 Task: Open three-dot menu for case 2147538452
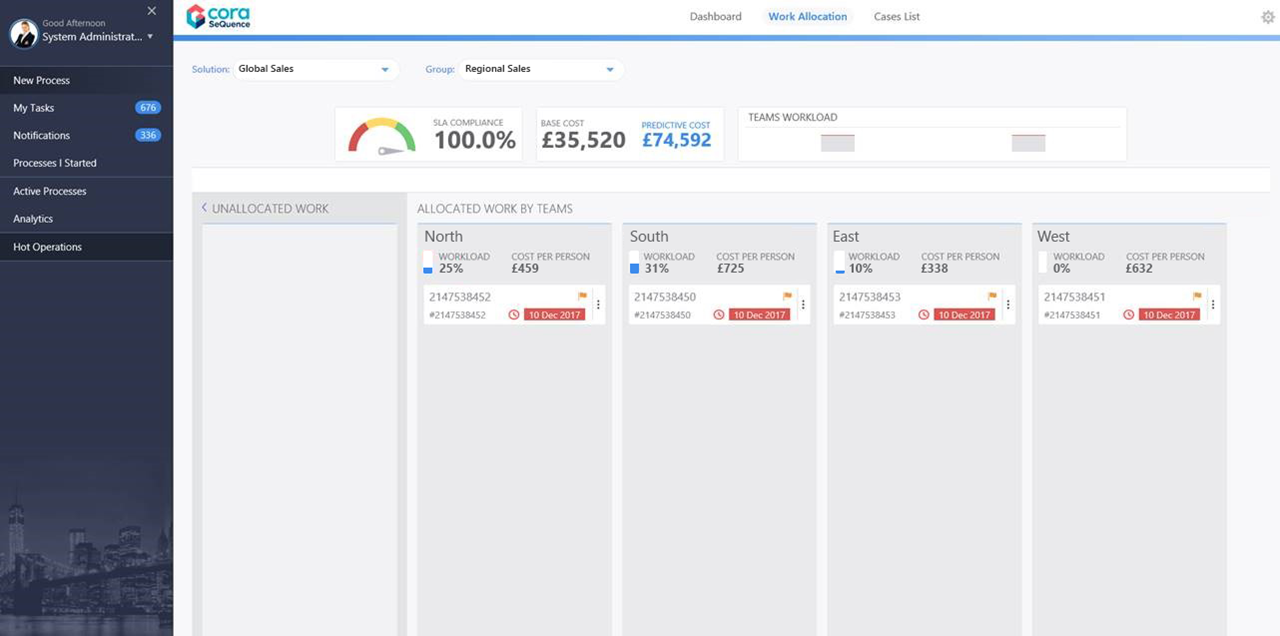(x=598, y=305)
